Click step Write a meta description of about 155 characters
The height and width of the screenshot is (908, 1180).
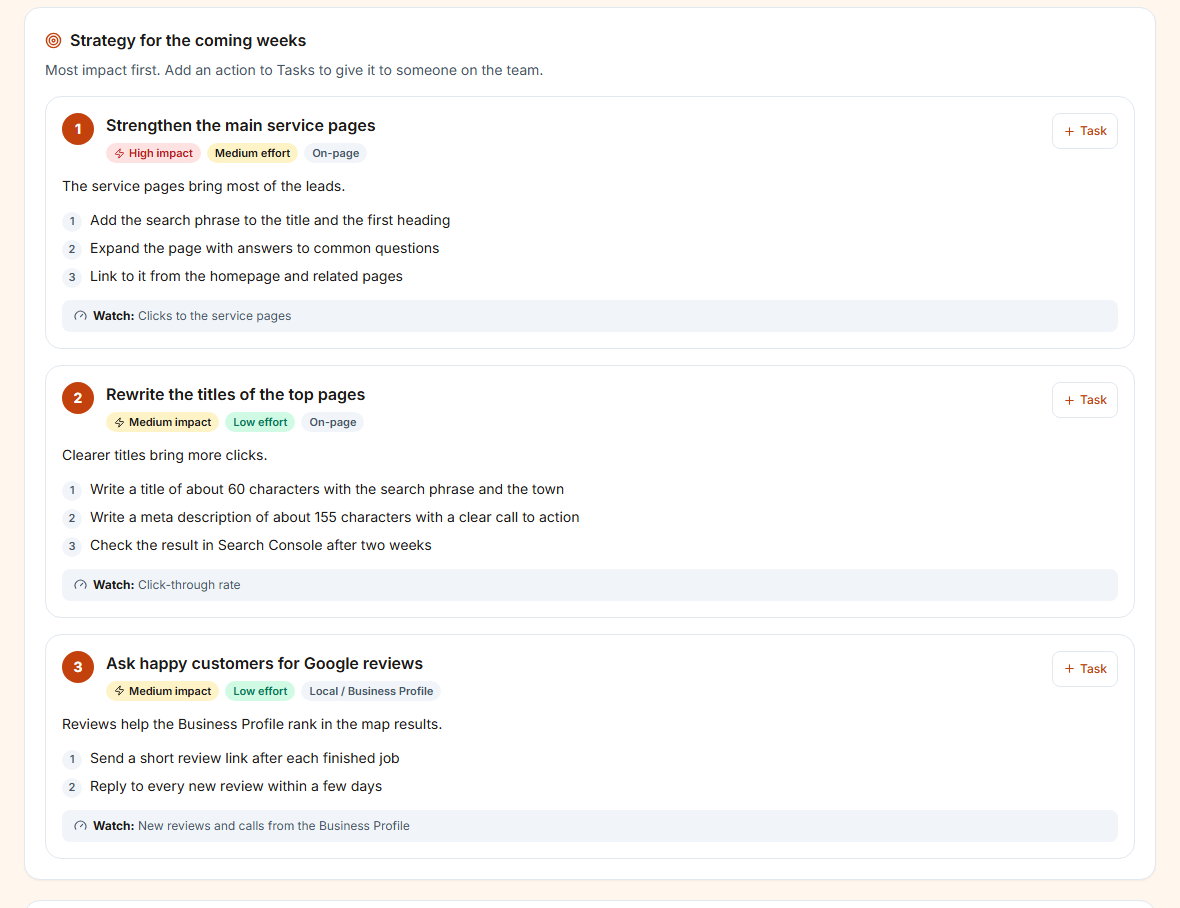(x=335, y=518)
